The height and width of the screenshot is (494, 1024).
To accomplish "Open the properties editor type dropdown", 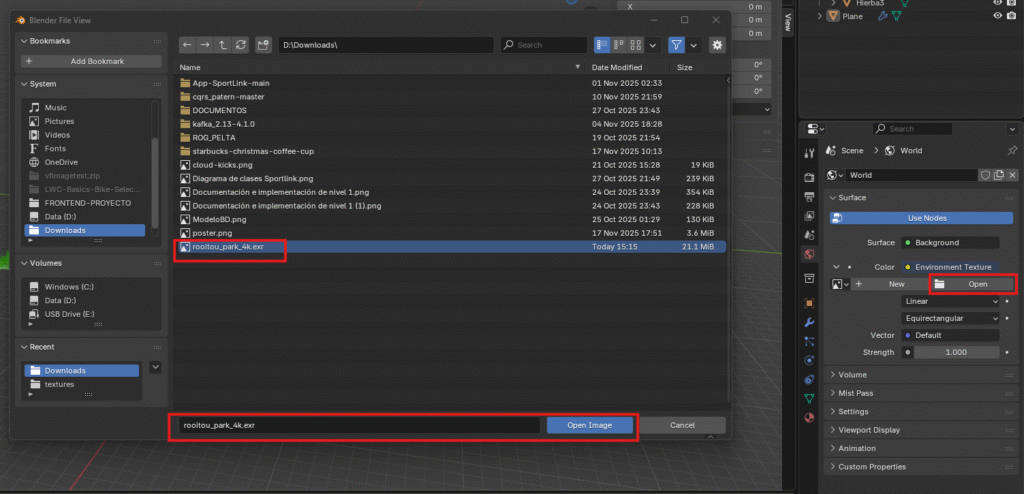I will click(816, 129).
